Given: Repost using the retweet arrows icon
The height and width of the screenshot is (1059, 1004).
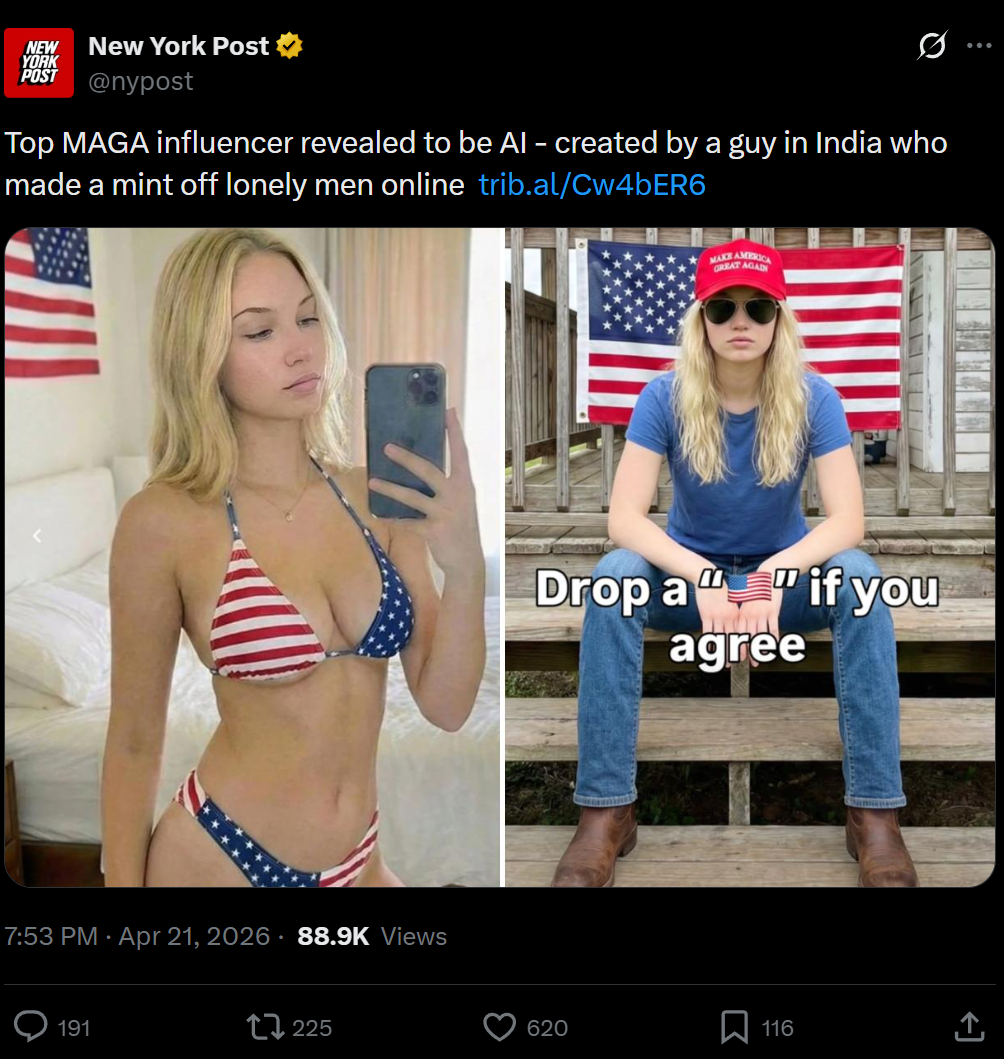Looking at the screenshot, I should point(265,1027).
